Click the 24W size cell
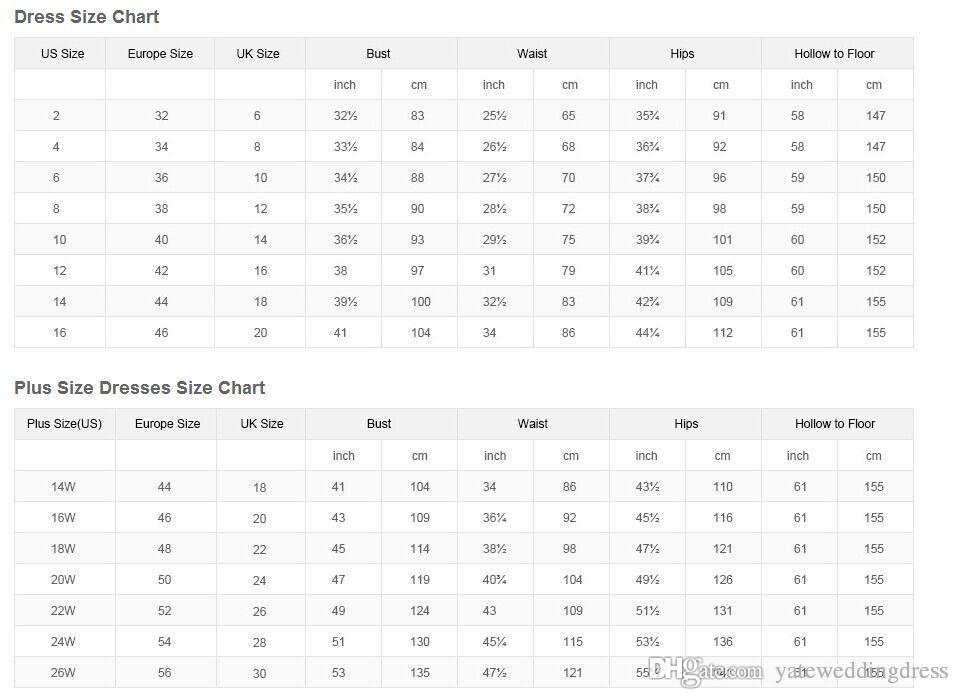Viewport: 958px width, 699px height. pos(64,642)
